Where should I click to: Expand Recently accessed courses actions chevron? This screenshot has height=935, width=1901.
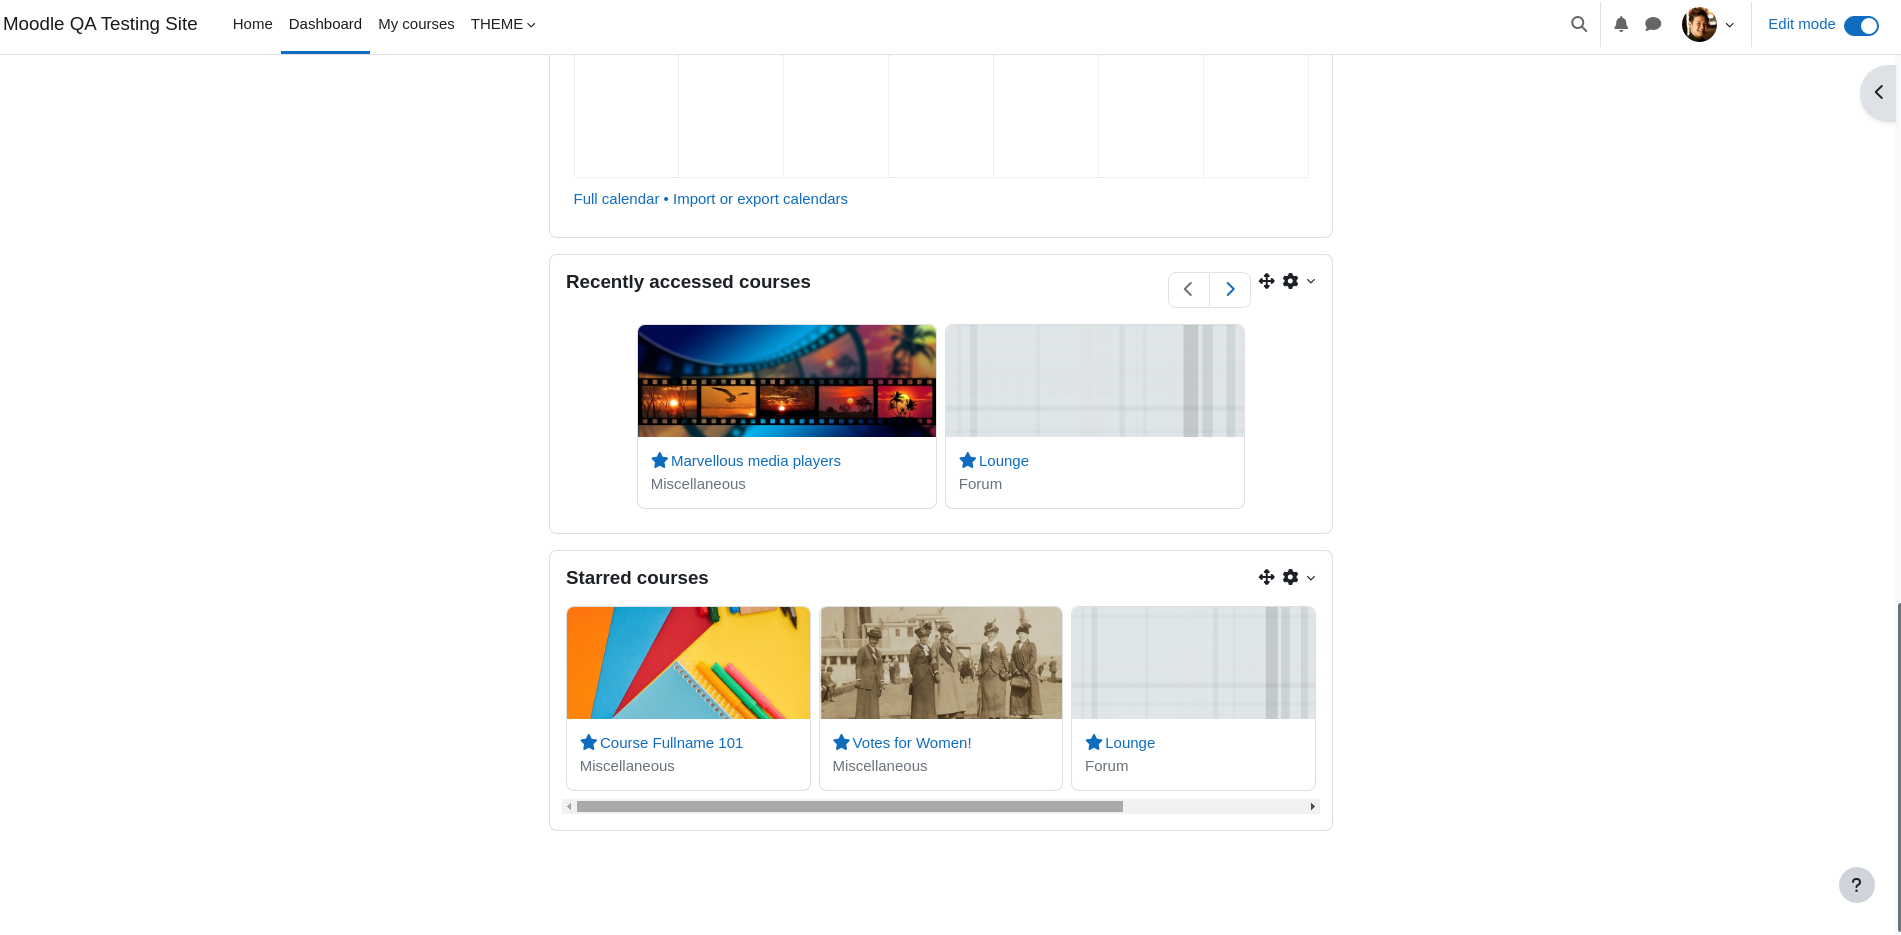click(1311, 281)
